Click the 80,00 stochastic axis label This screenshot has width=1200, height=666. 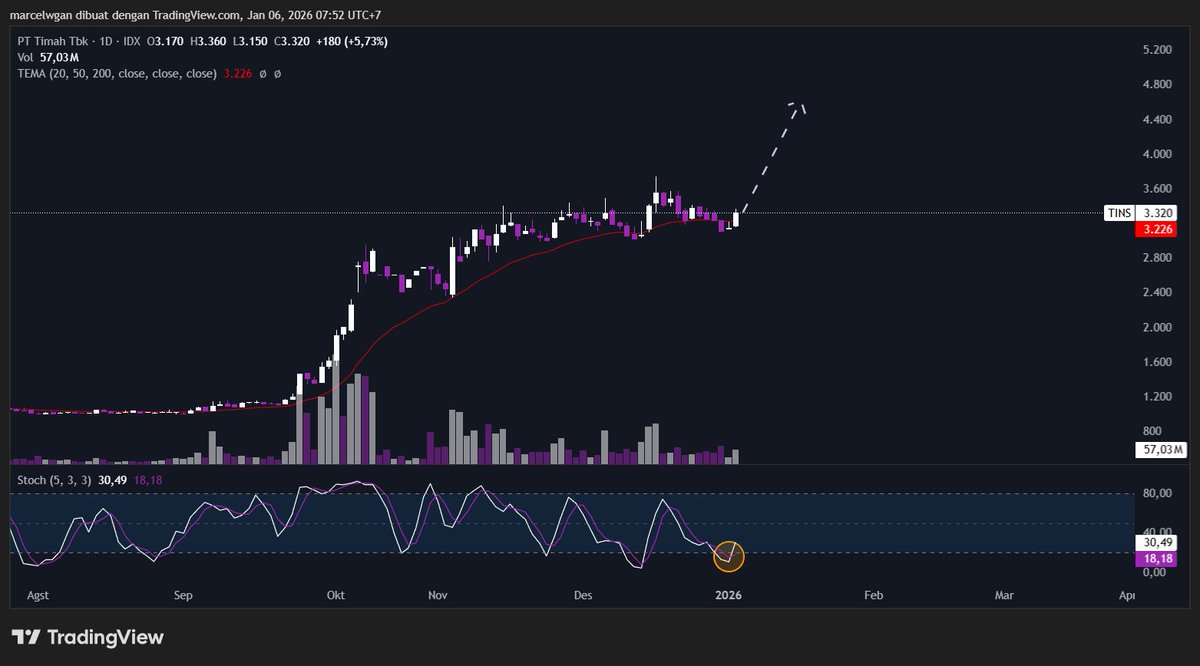pos(1155,493)
